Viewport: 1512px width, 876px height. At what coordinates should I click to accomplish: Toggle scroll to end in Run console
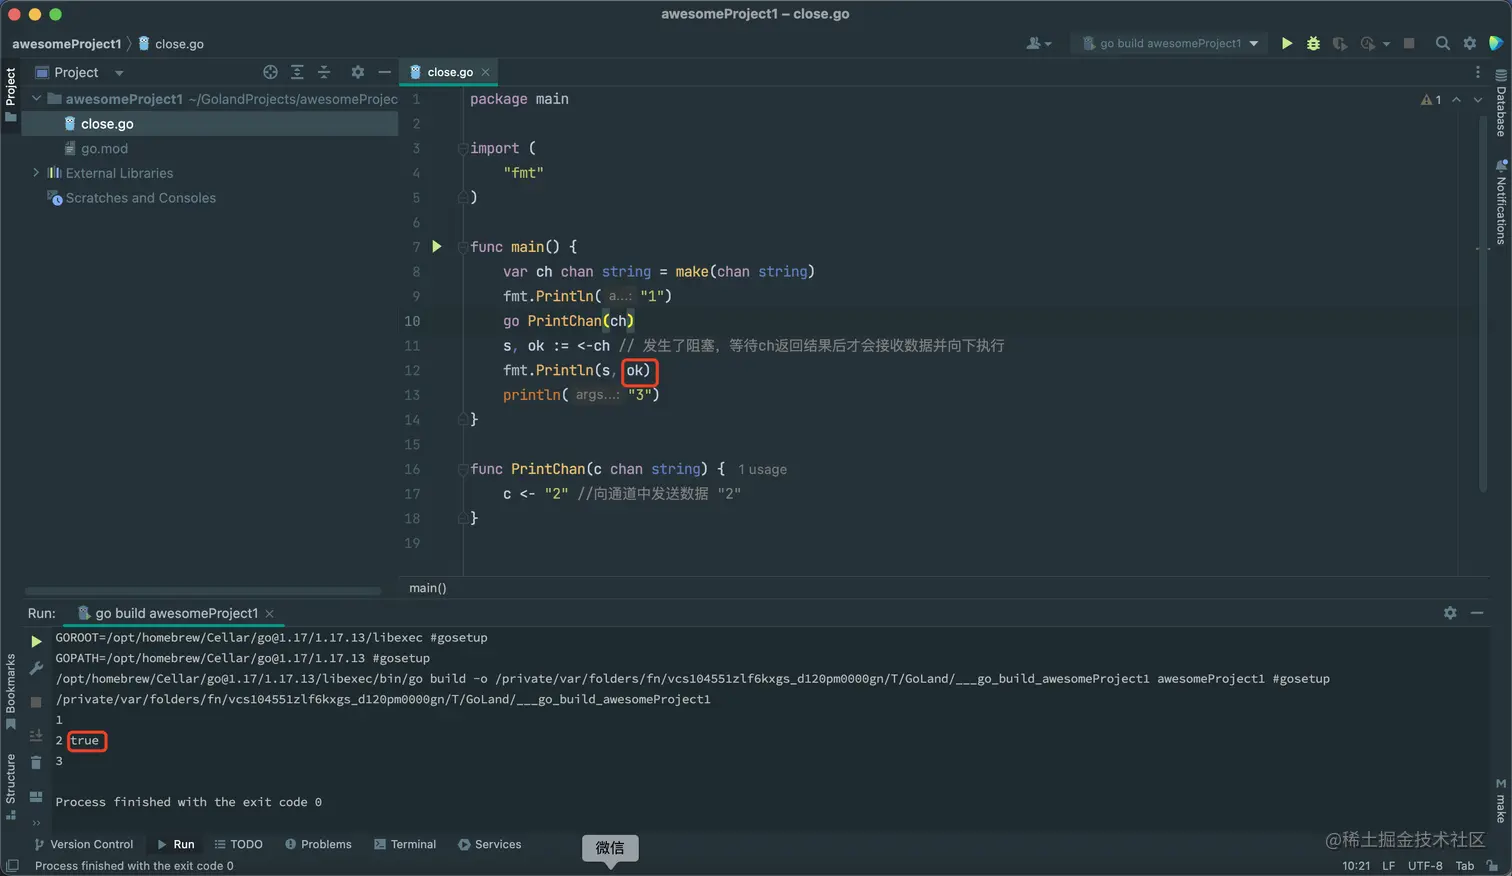point(36,735)
